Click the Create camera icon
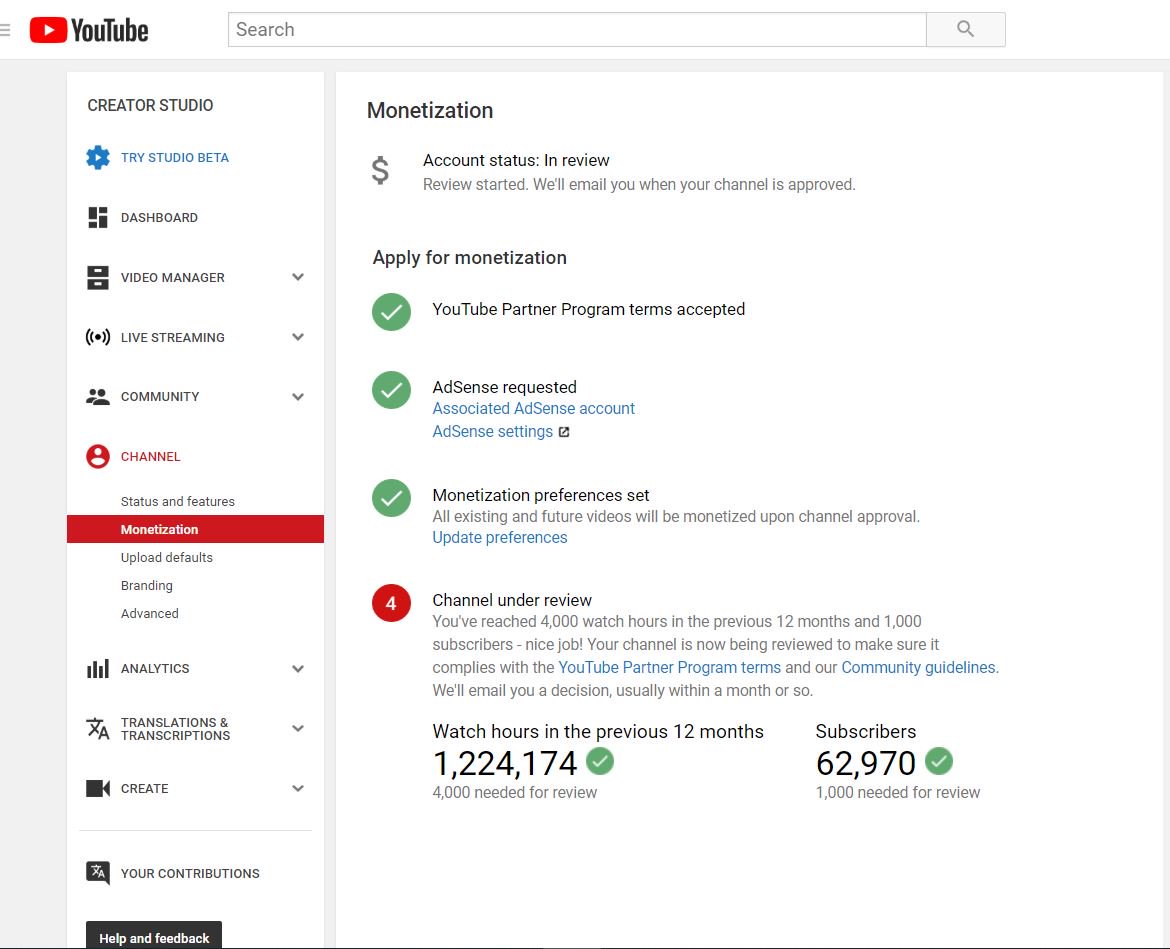The image size is (1170, 949). pos(98,789)
